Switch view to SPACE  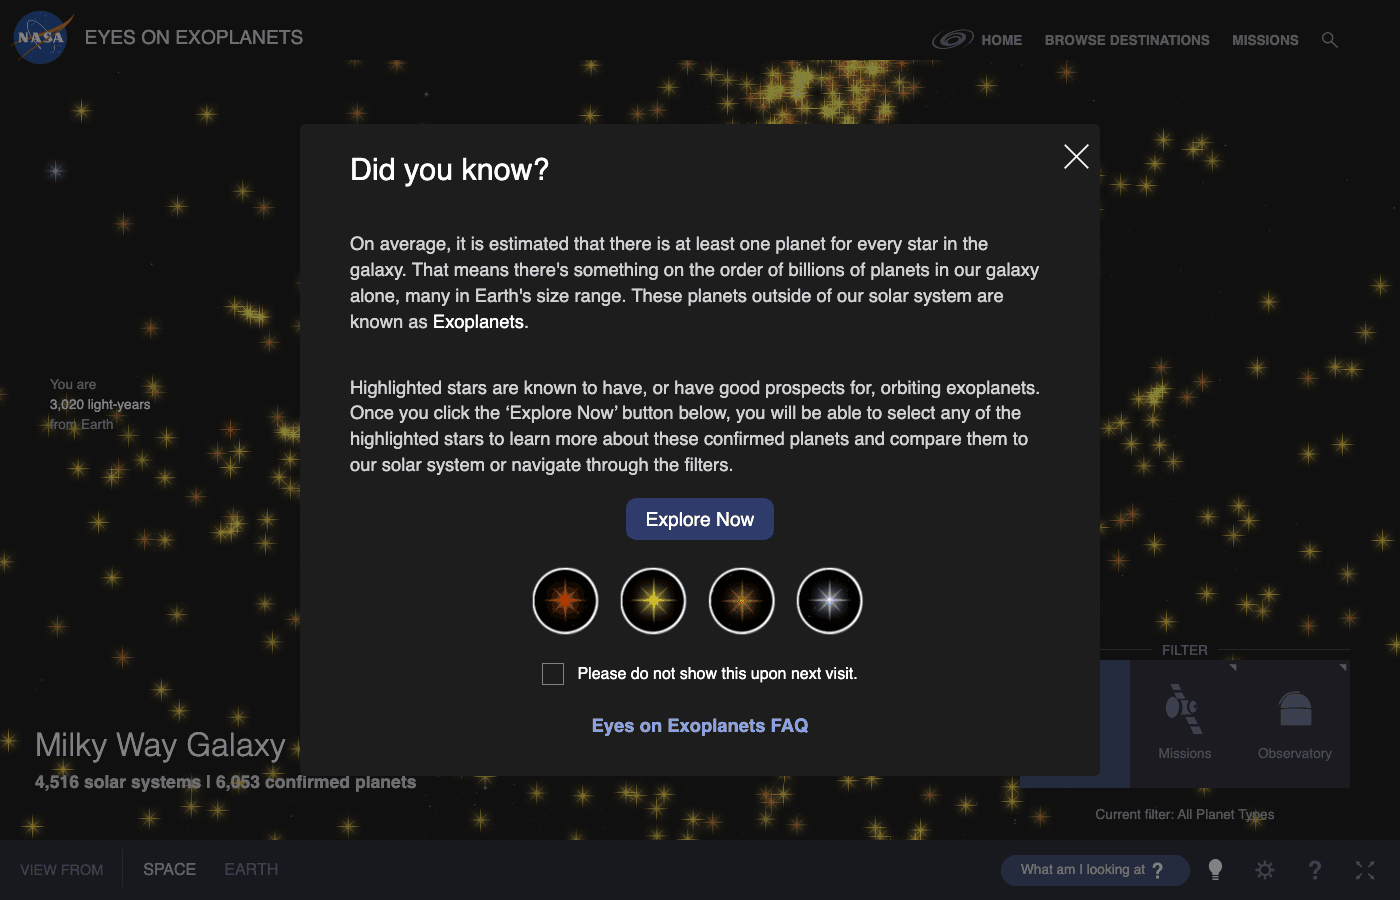(169, 869)
